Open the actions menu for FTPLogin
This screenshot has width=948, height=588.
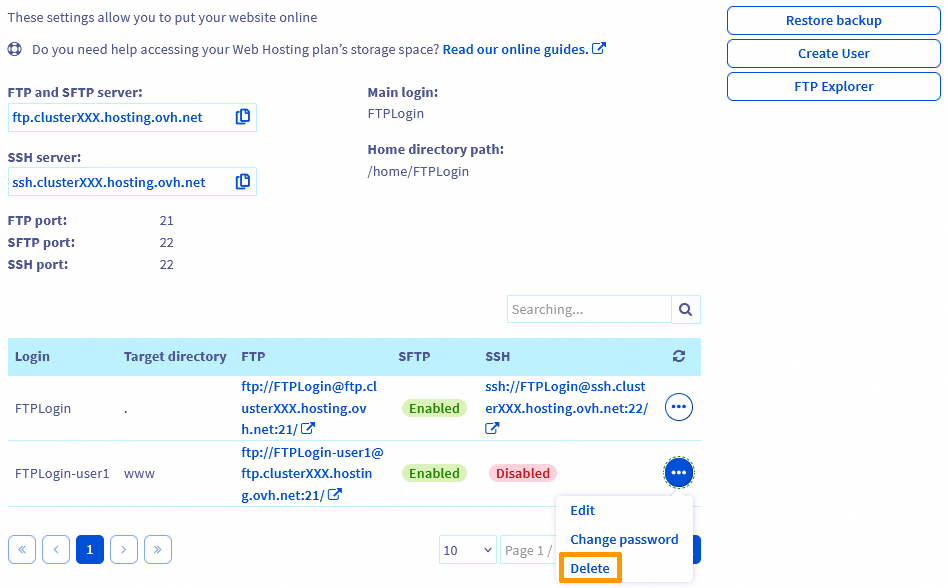click(x=678, y=407)
